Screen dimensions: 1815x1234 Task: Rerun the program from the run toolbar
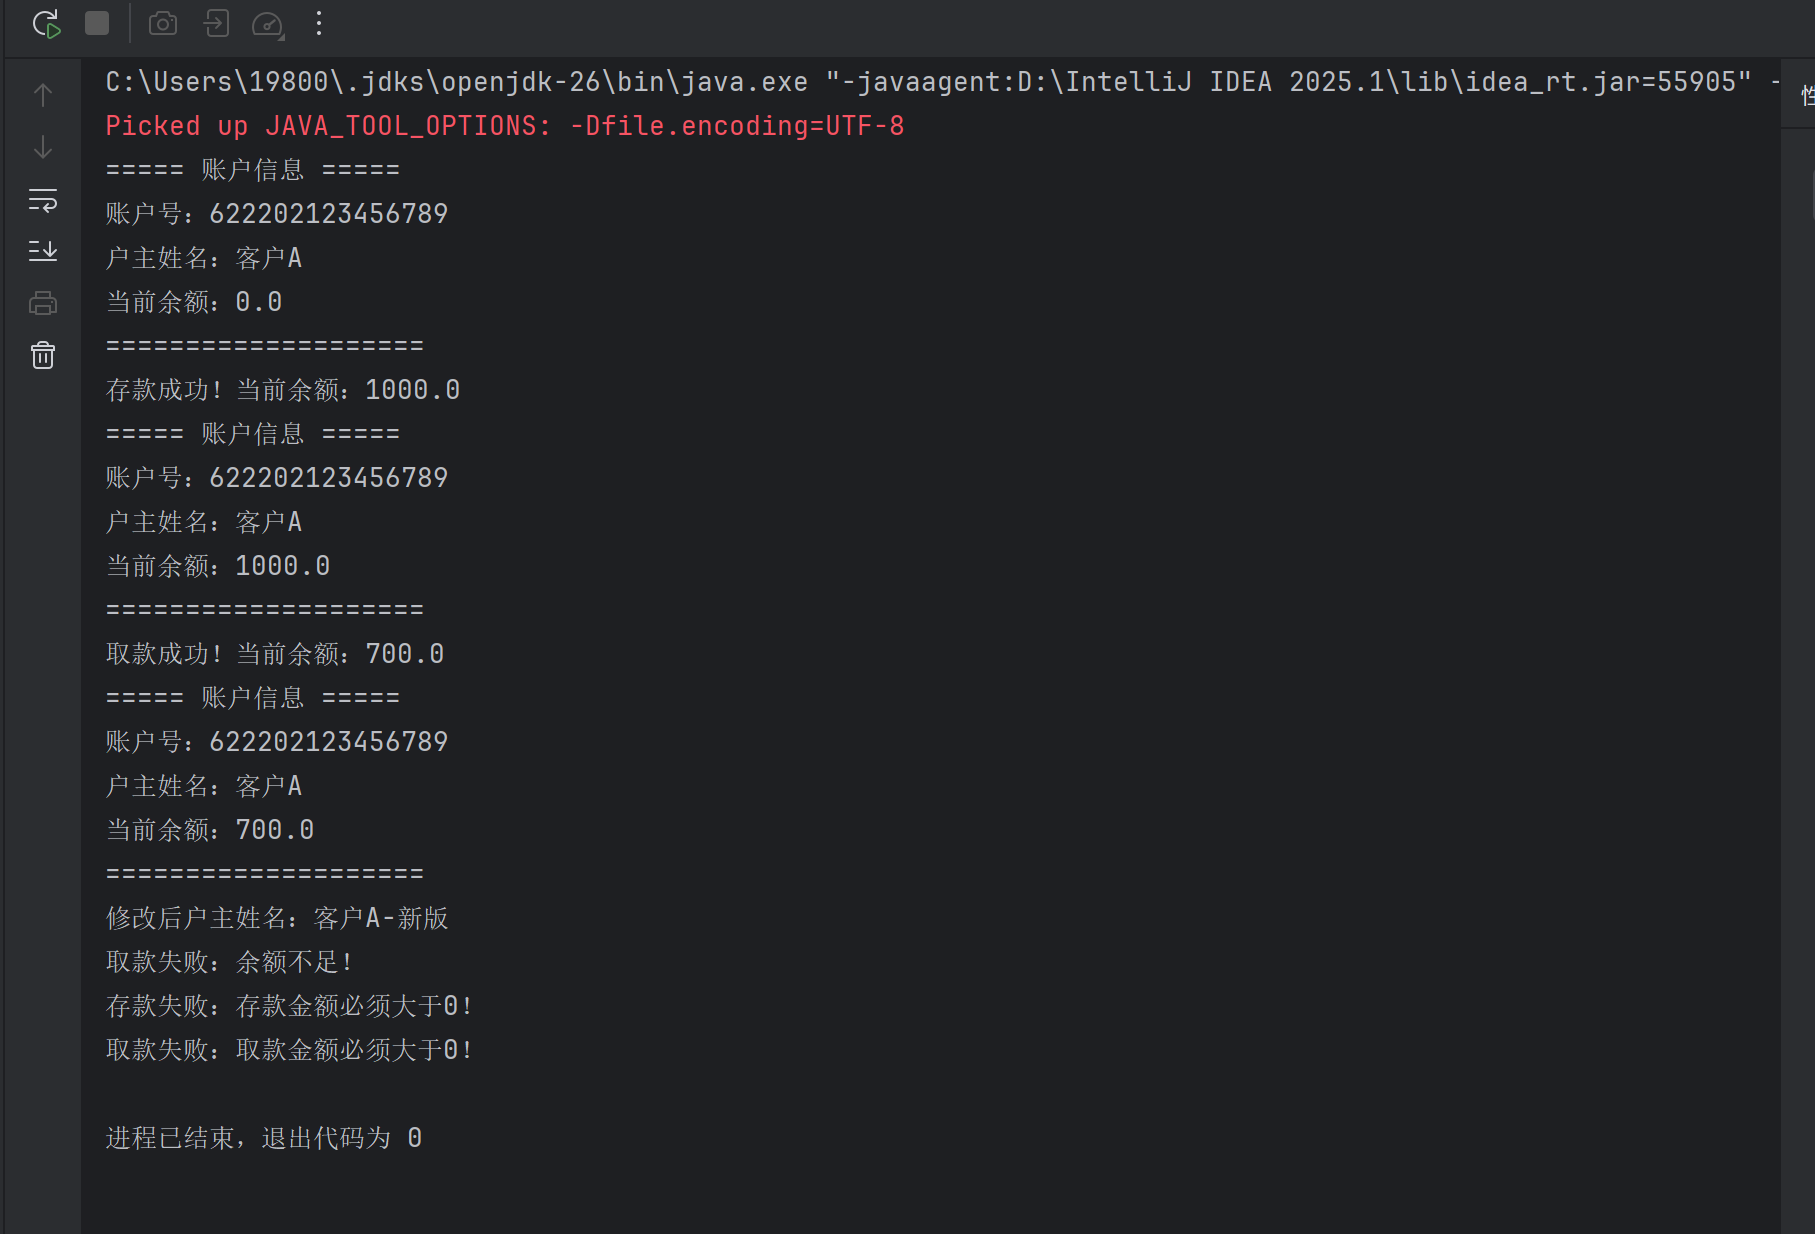46,24
